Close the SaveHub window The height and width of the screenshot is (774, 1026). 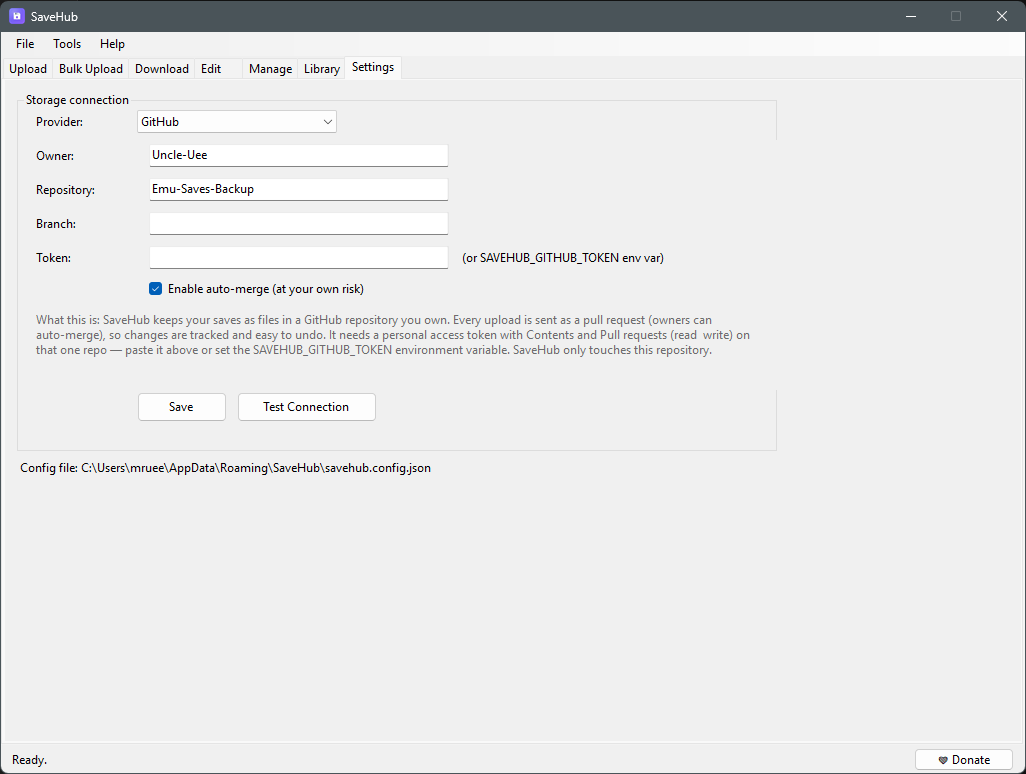click(x=1002, y=16)
